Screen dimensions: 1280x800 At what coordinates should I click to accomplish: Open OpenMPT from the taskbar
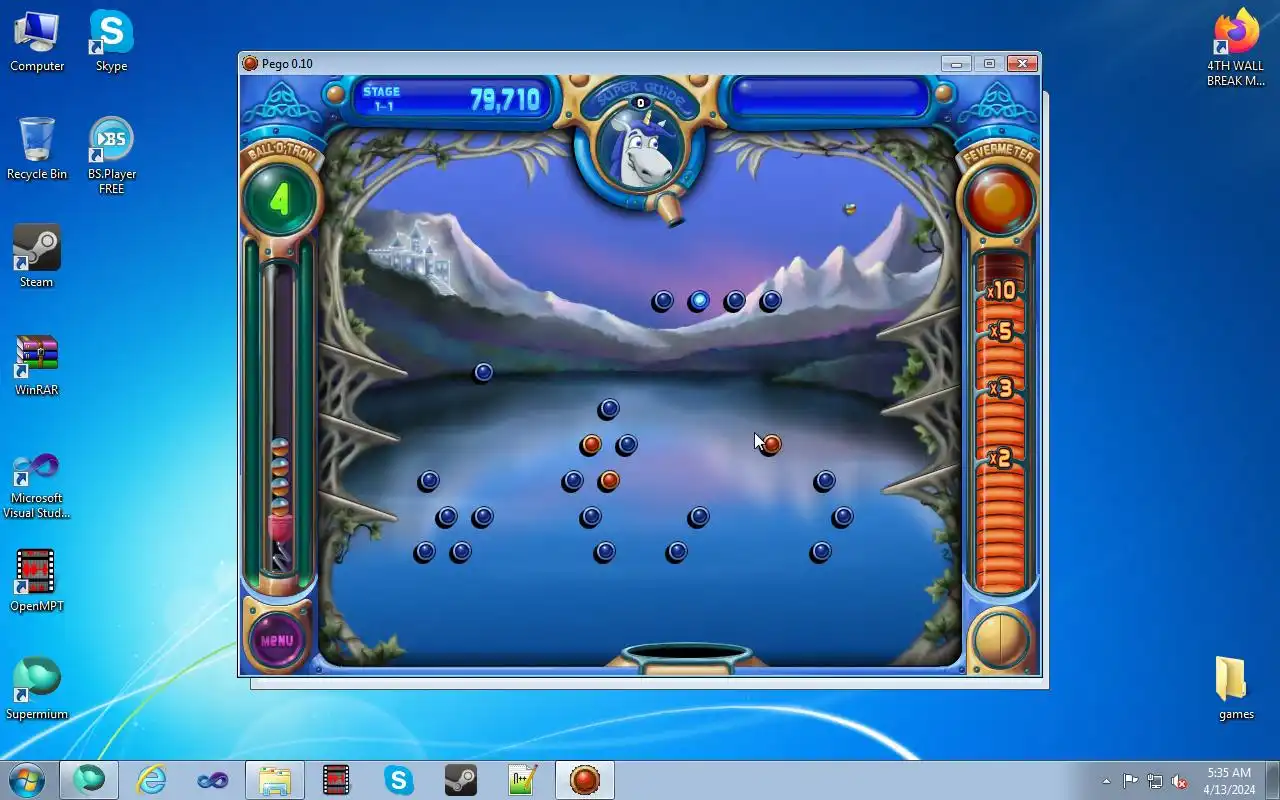pos(337,780)
